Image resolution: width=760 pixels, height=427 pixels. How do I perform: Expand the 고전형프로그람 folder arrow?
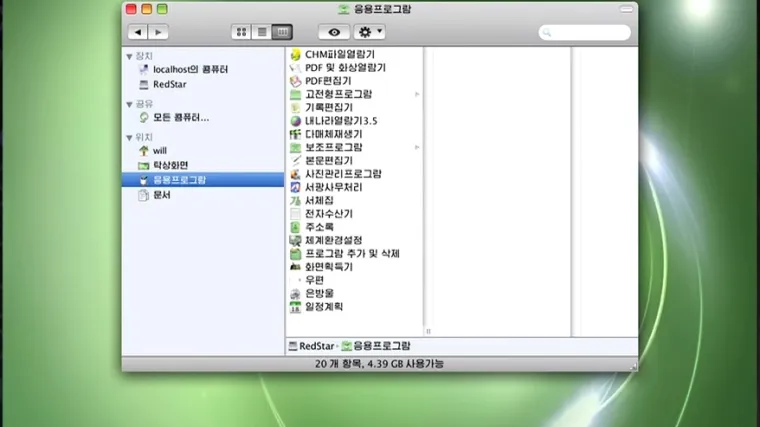417,94
